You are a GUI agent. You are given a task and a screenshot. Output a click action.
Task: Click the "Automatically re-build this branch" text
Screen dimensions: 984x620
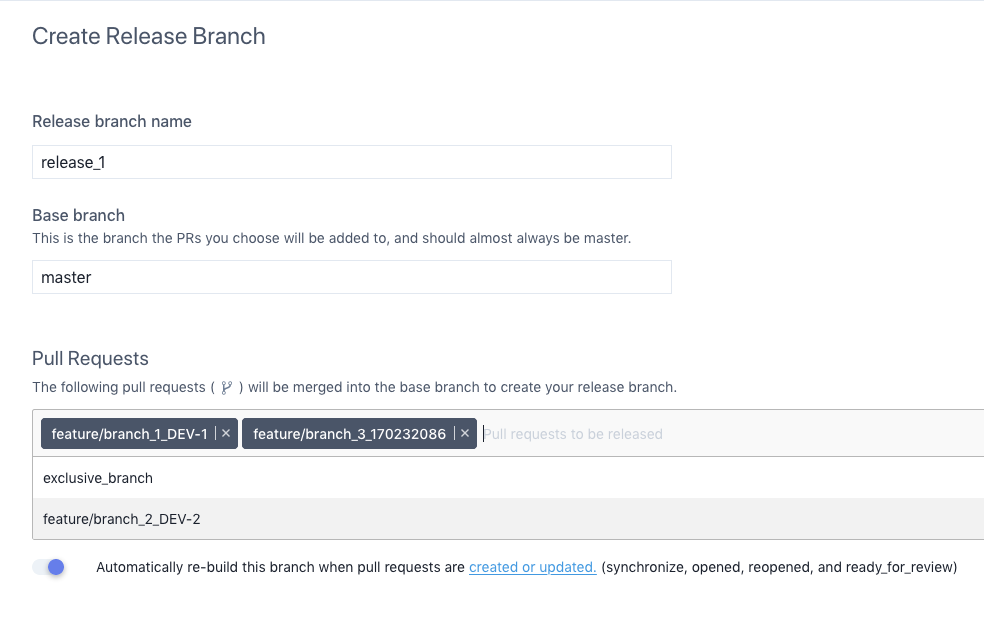pos(280,567)
